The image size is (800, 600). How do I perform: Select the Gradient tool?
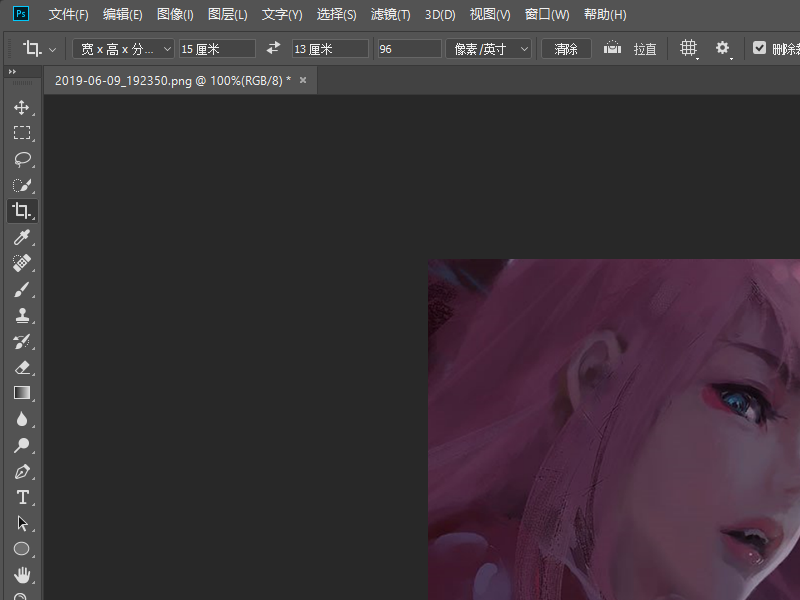click(x=21, y=393)
